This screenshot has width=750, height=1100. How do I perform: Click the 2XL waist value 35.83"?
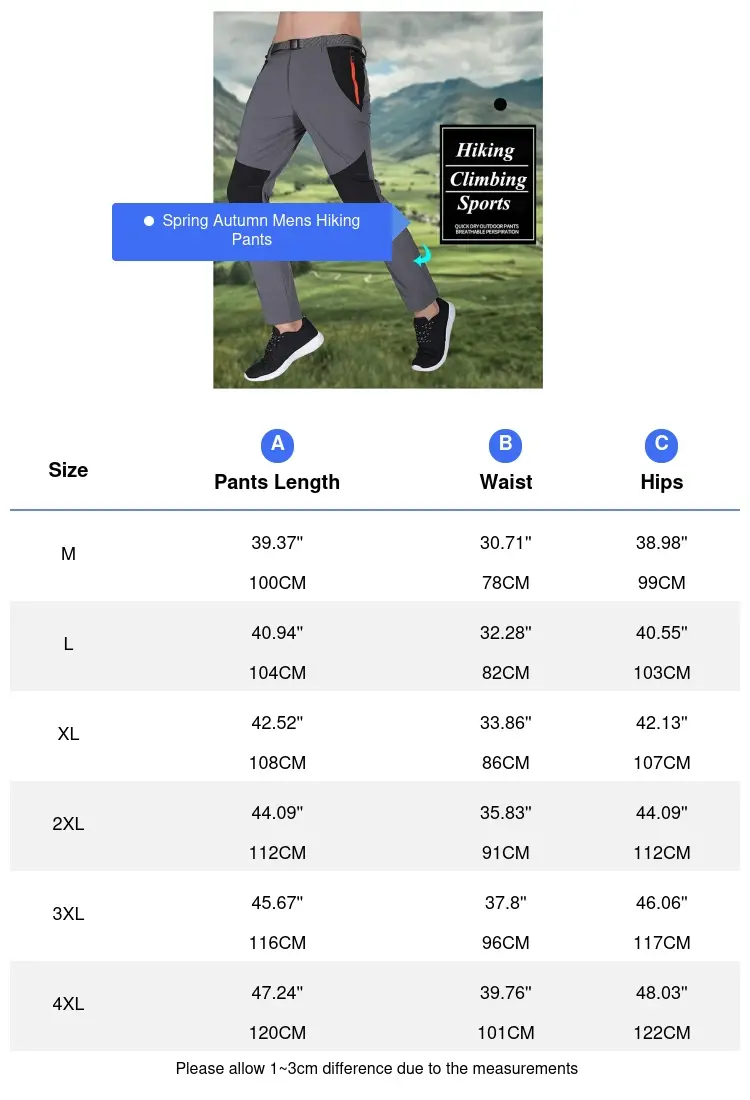pos(506,812)
